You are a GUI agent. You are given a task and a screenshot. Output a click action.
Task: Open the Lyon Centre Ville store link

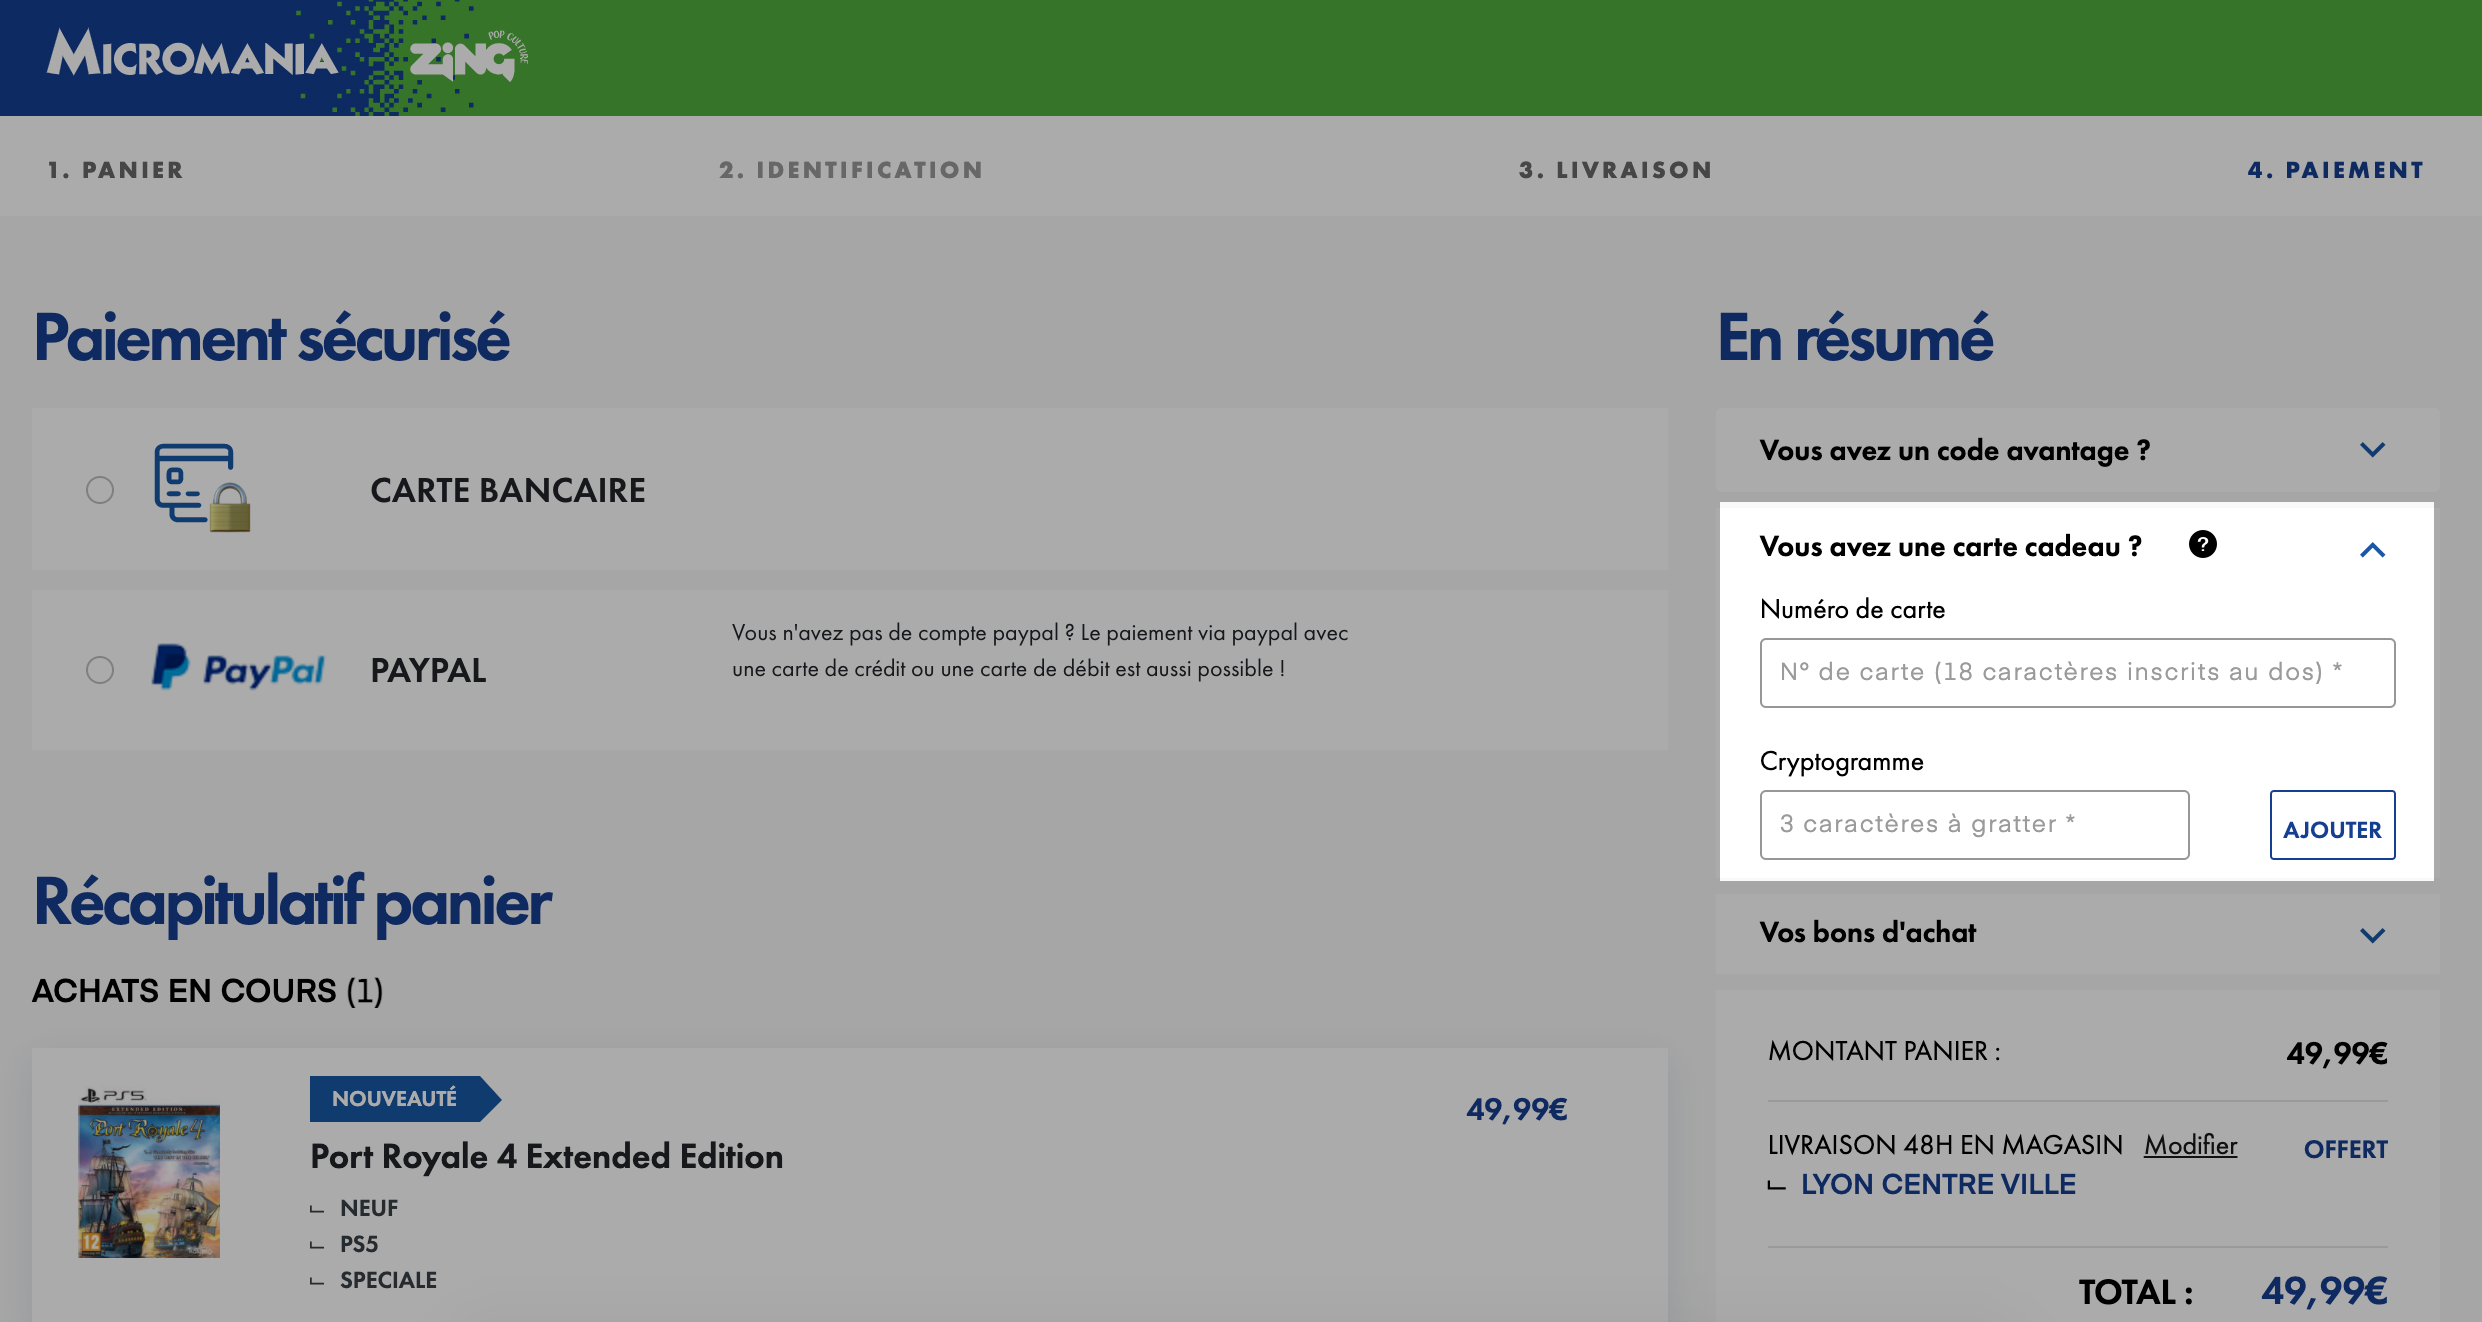click(1938, 1184)
